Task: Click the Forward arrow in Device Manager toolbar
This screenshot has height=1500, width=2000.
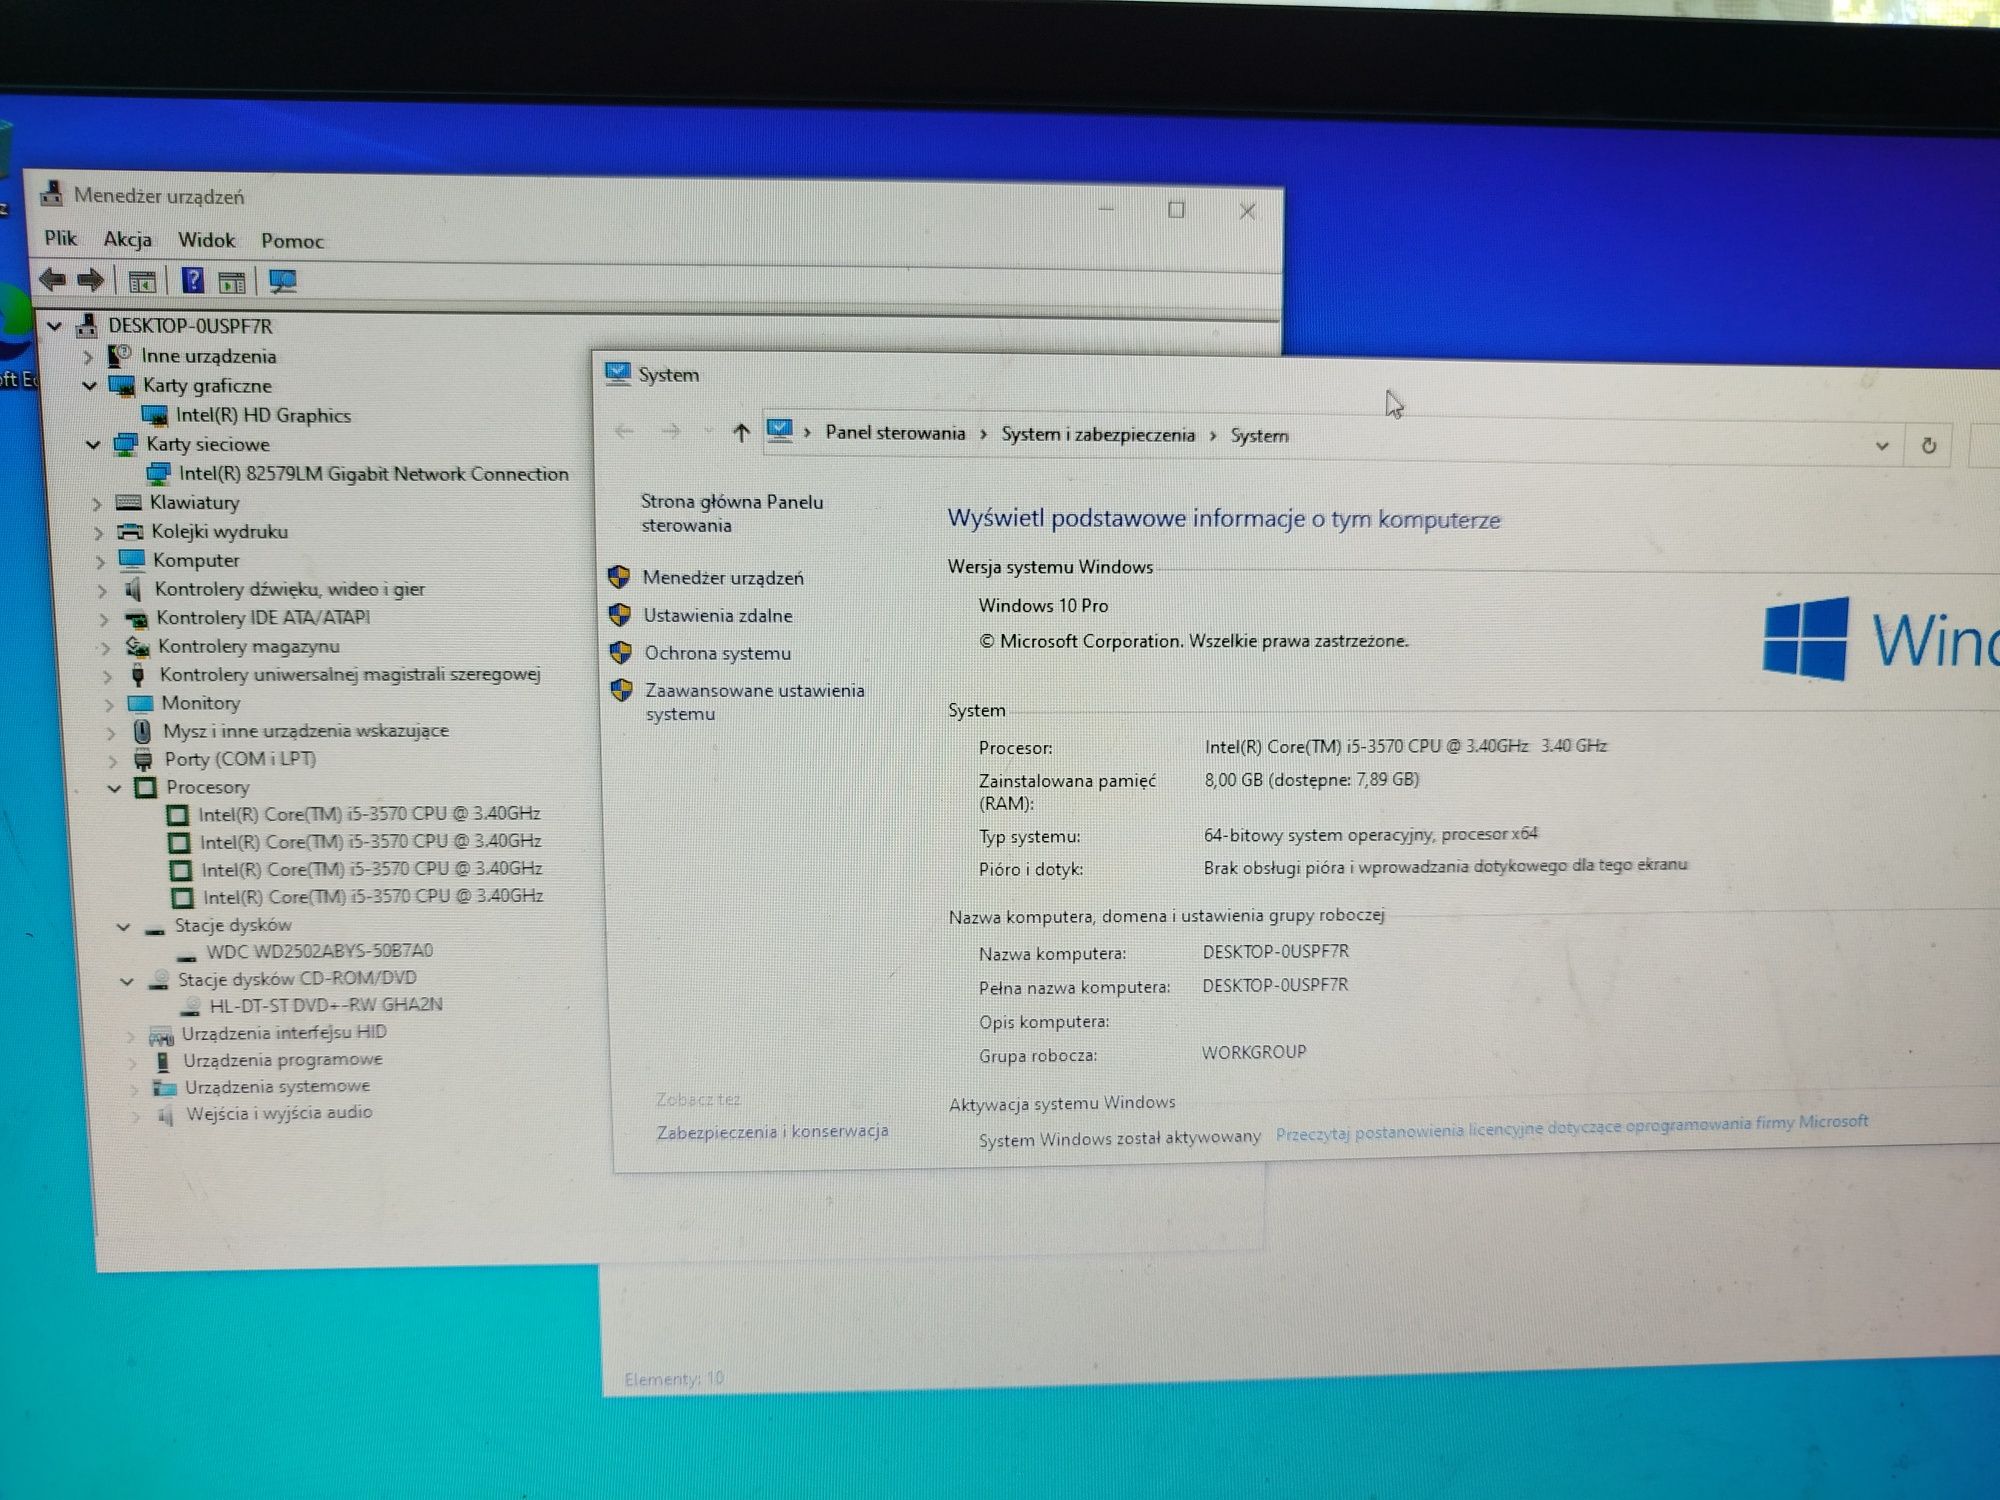Action: tap(91, 281)
